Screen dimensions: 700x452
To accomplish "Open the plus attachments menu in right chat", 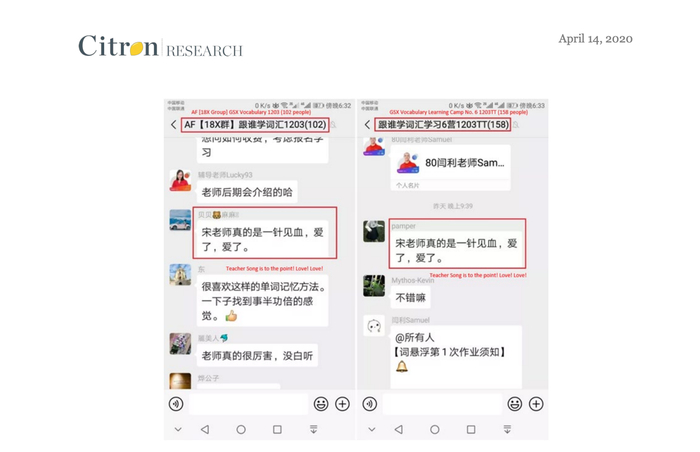I will pos(536,404).
